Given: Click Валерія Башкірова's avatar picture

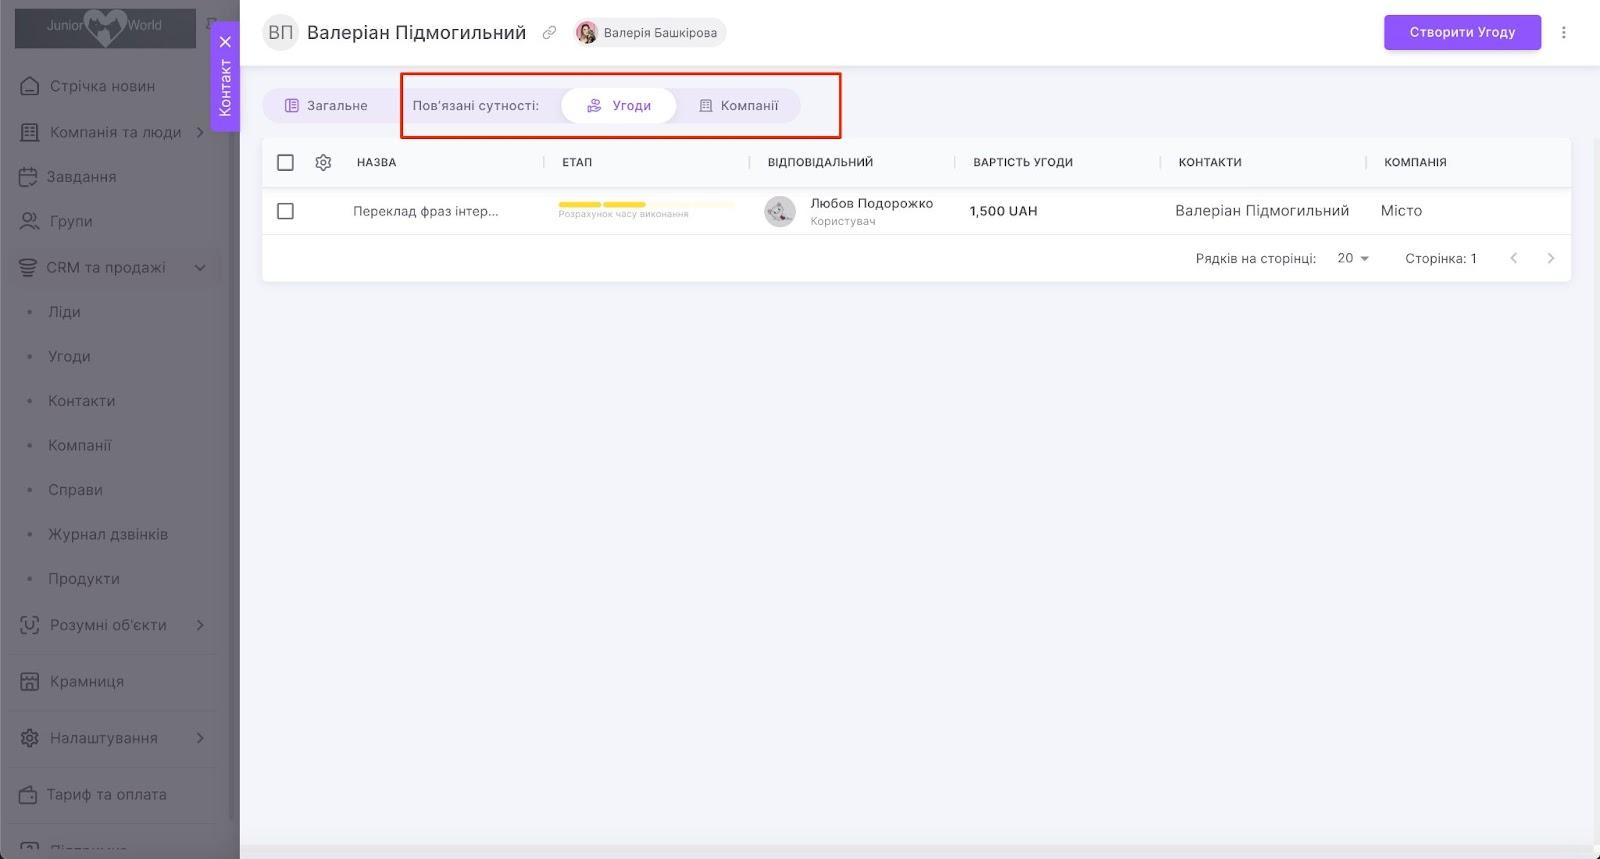Looking at the screenshot, I should click(x=587, y=33).
